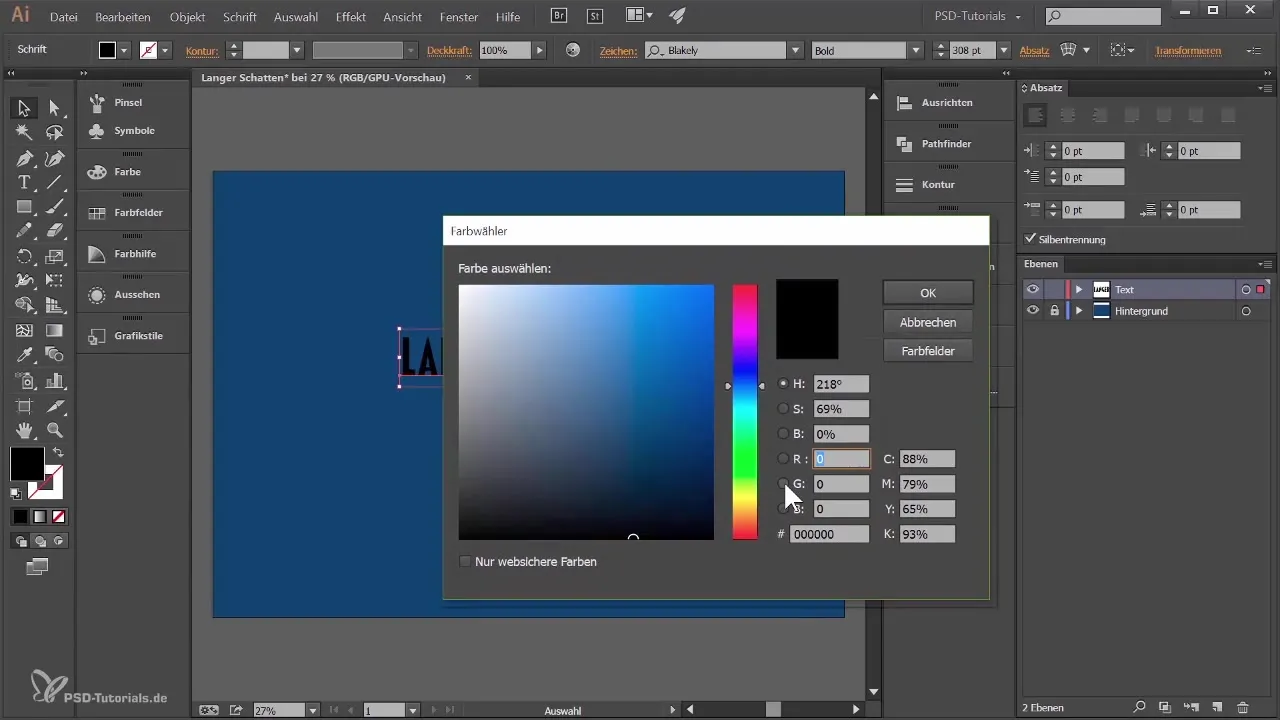
Task: Select the S saturation radio button
Action: 783,408
